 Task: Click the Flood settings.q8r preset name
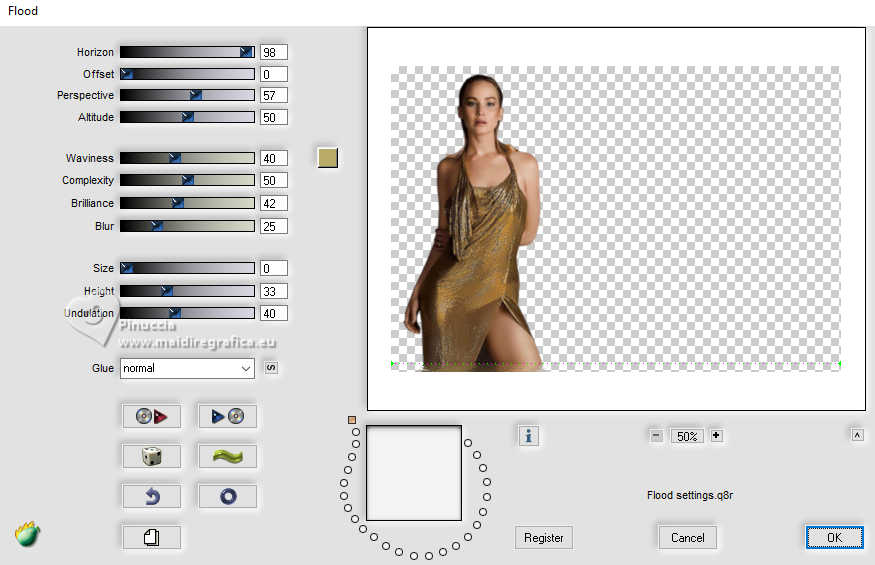[x=690, y=495]
